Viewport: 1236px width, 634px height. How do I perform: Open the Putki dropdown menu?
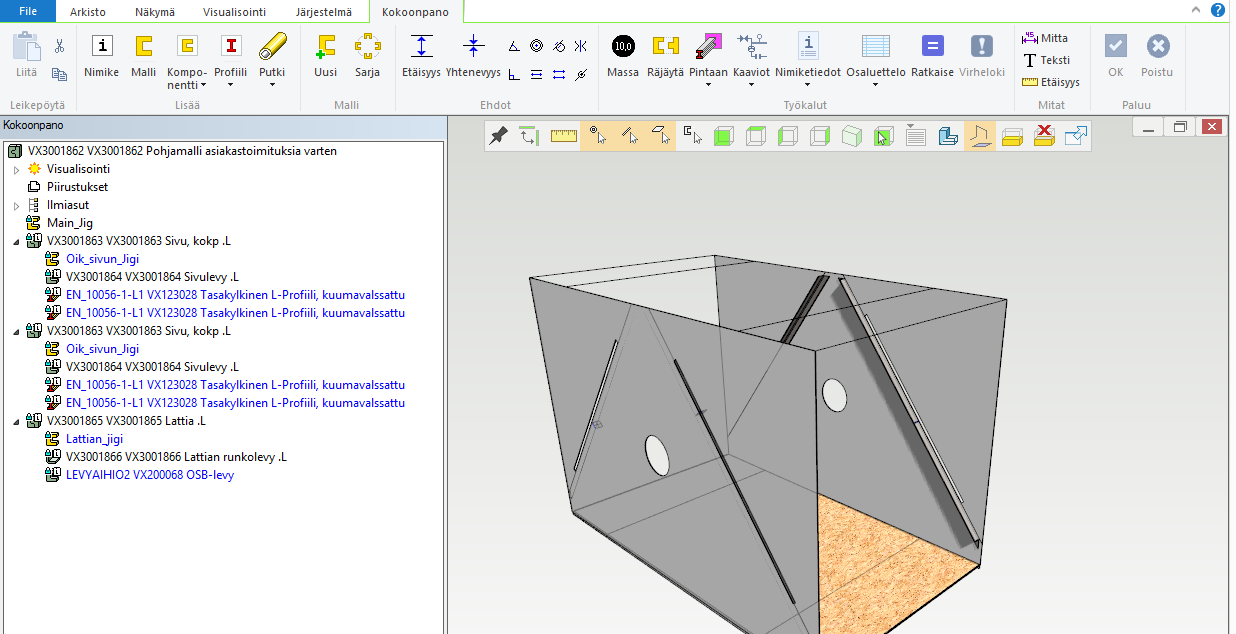(x=272, y=85)
